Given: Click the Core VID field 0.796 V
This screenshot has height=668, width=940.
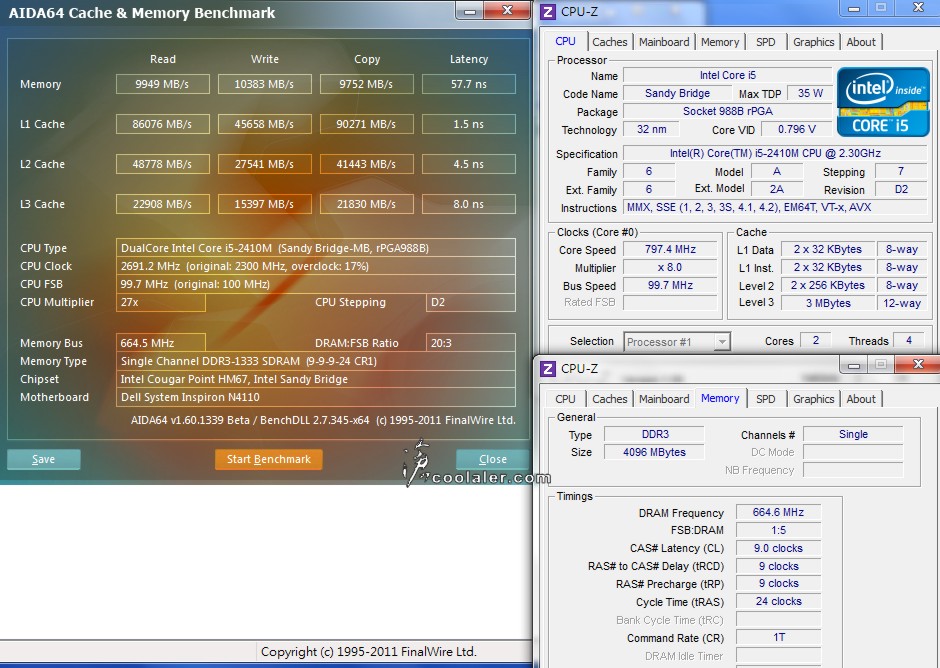Looking at the screenshot, I should point(797,129).
